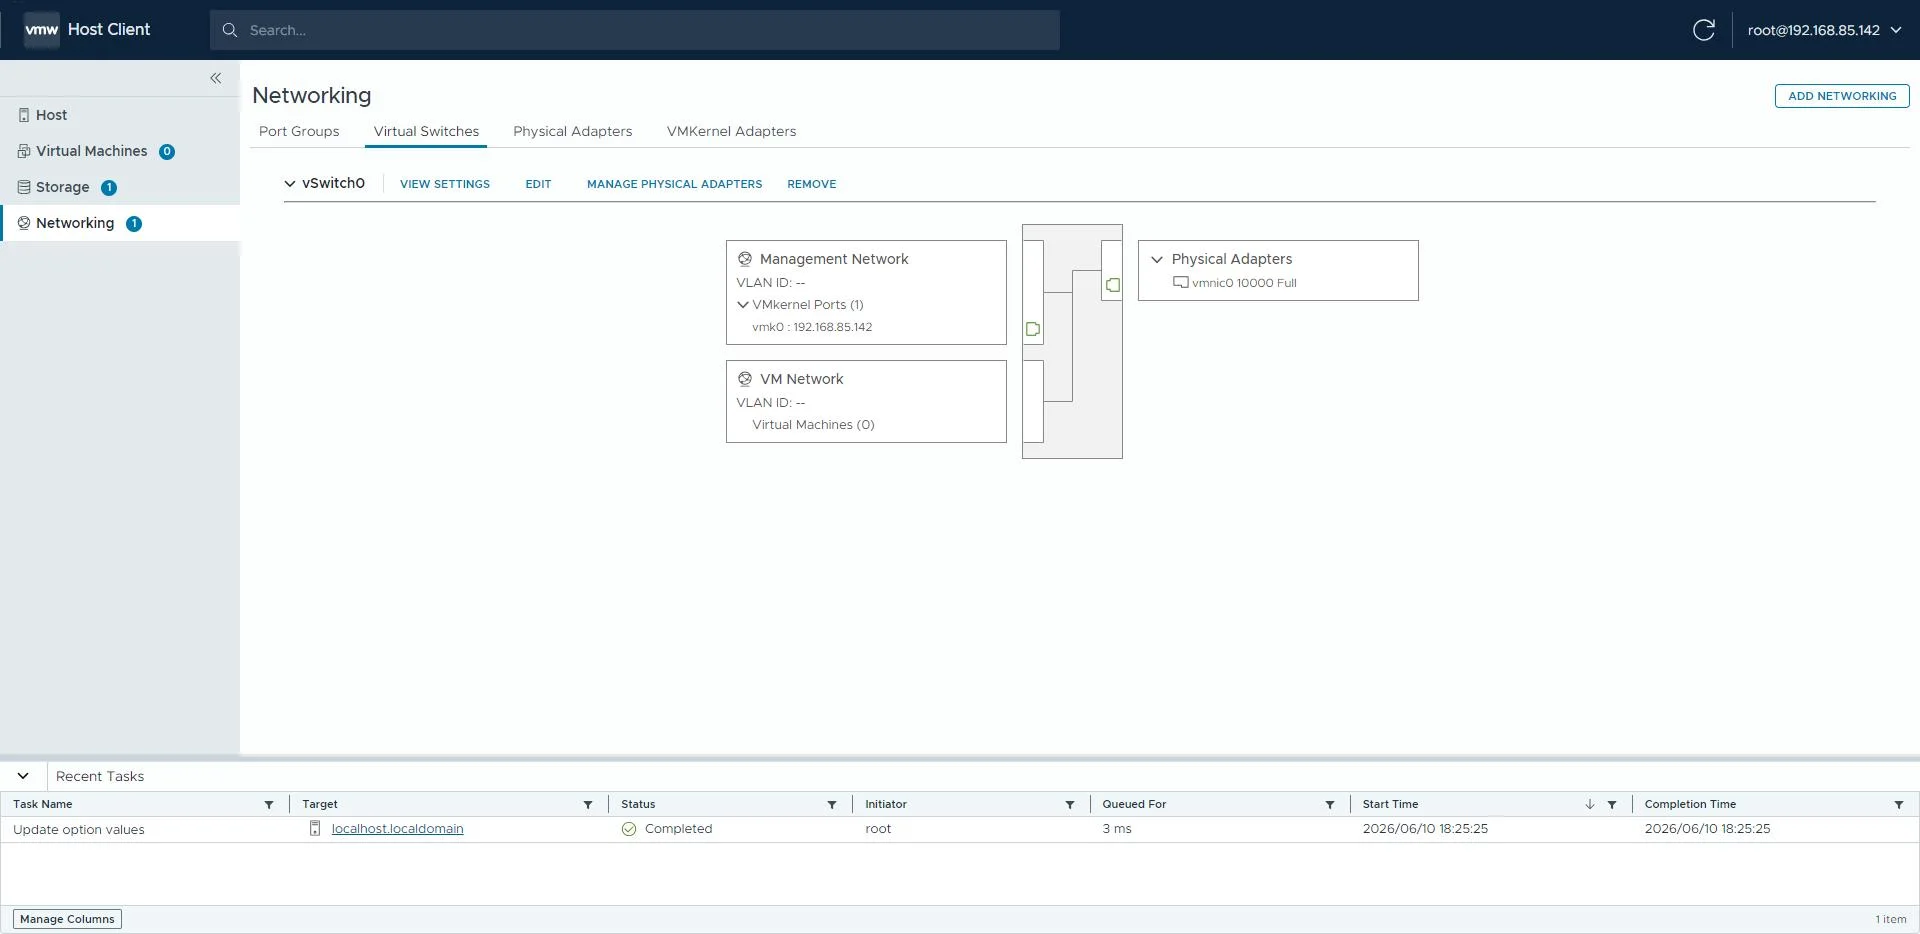Open the root user account dropdown

[1825, 30]
